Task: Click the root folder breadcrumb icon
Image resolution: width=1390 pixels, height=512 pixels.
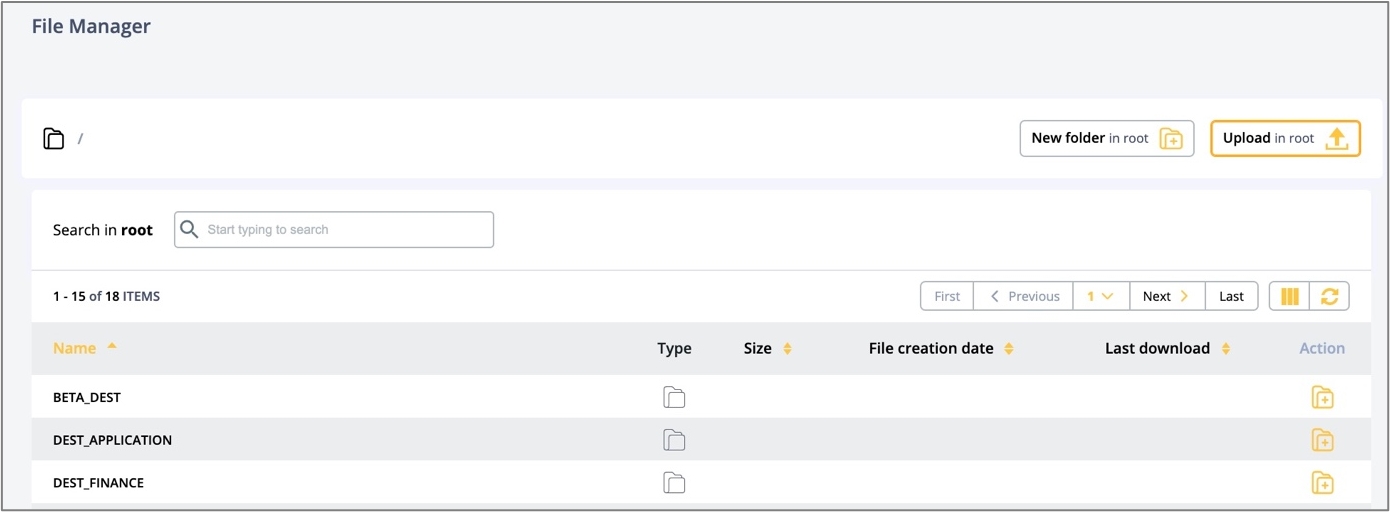Action: [x=54, y=139]
